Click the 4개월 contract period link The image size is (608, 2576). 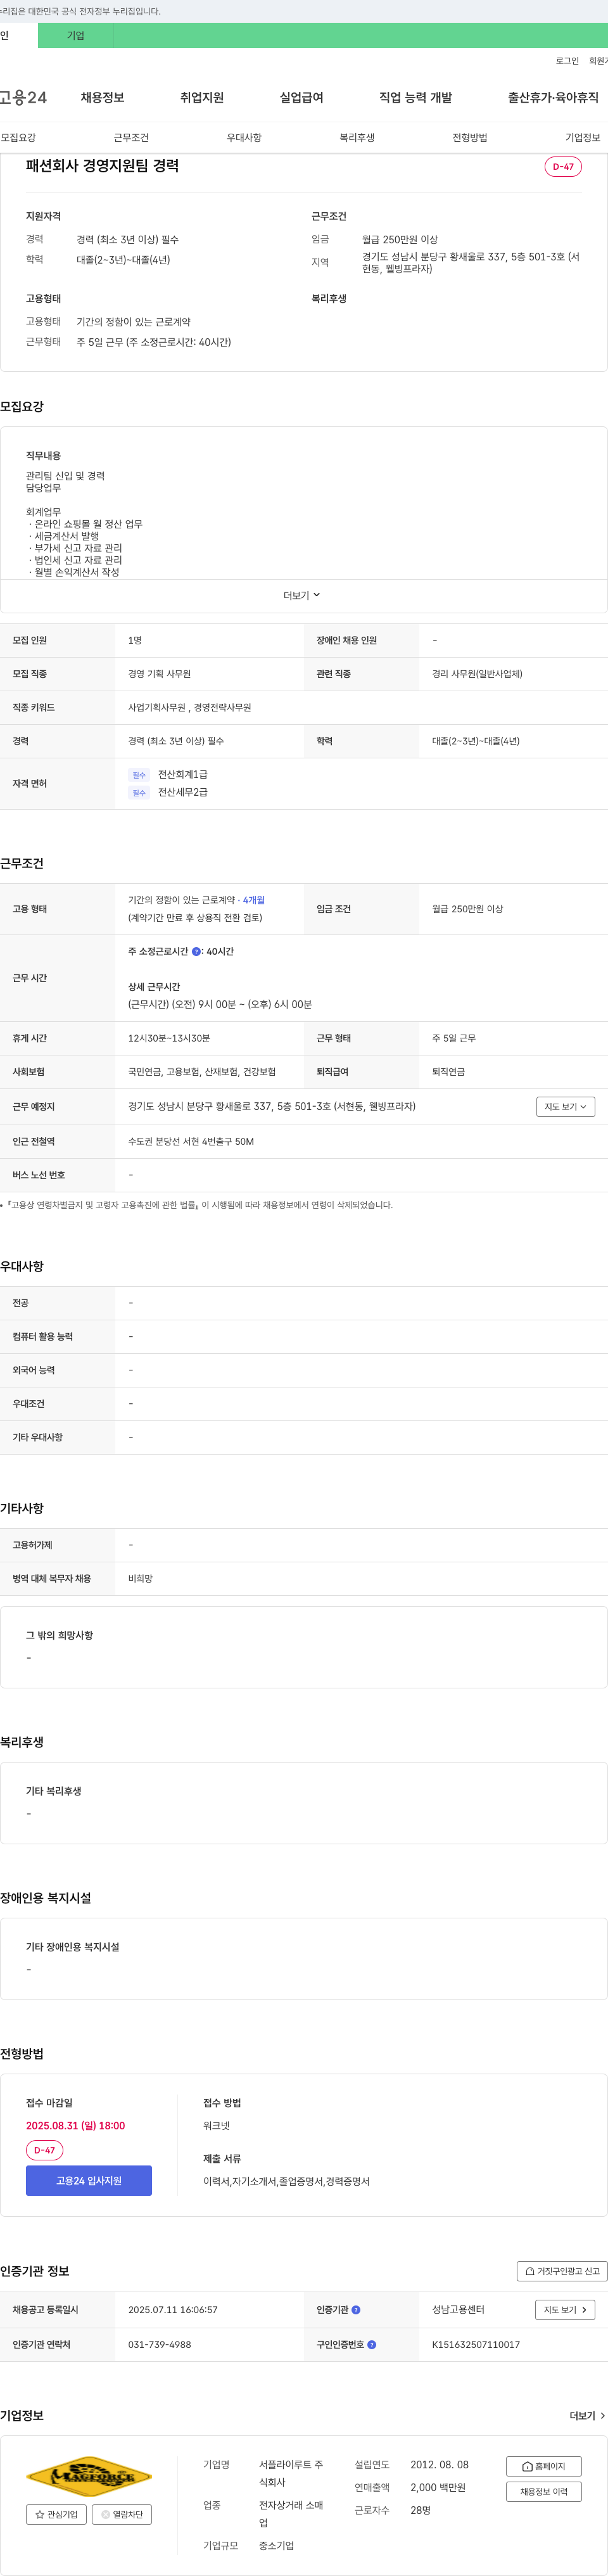254,900
